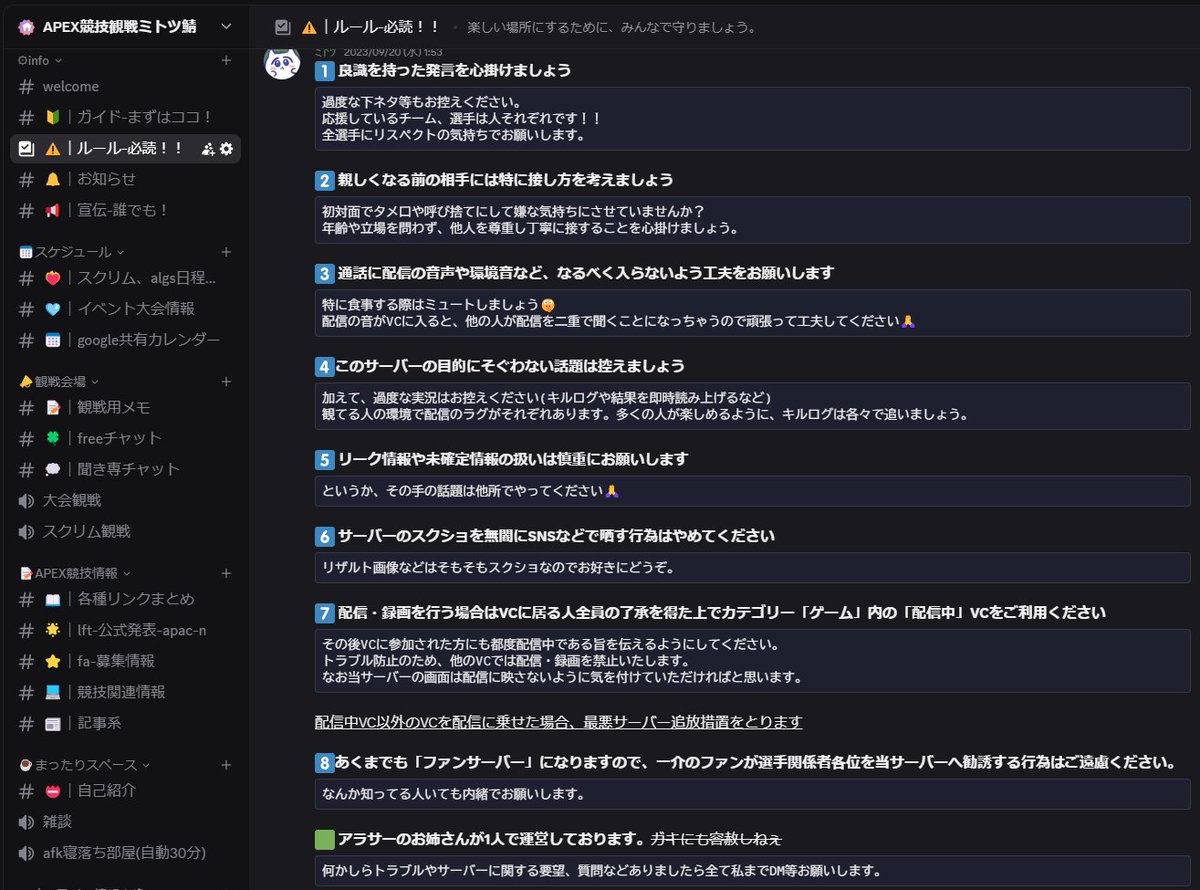Click the code block starting 特に食事する際はミュート

(752, 313)
